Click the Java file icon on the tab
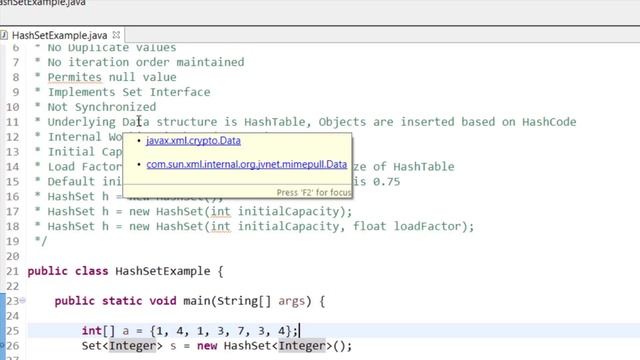640x360 pixels. pos(4,35)
